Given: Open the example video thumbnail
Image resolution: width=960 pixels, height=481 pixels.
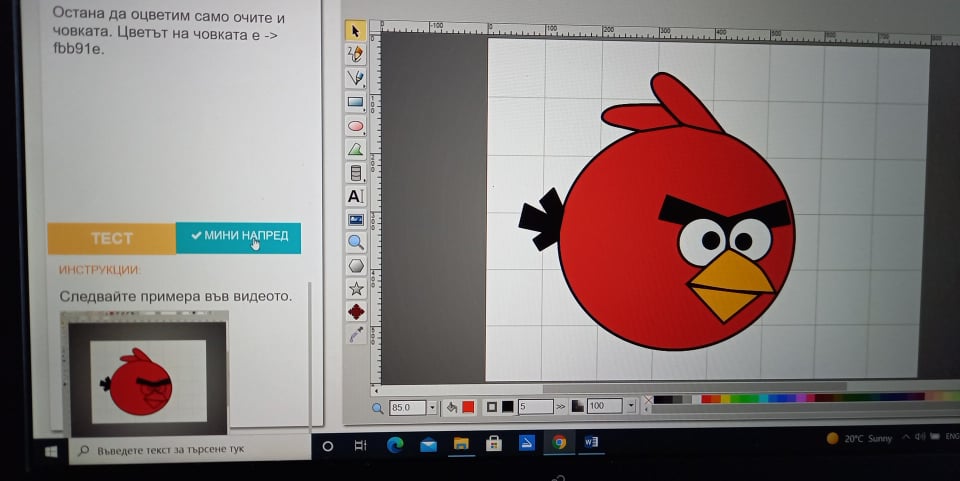Looking at the screenshot, I should 145,371.
